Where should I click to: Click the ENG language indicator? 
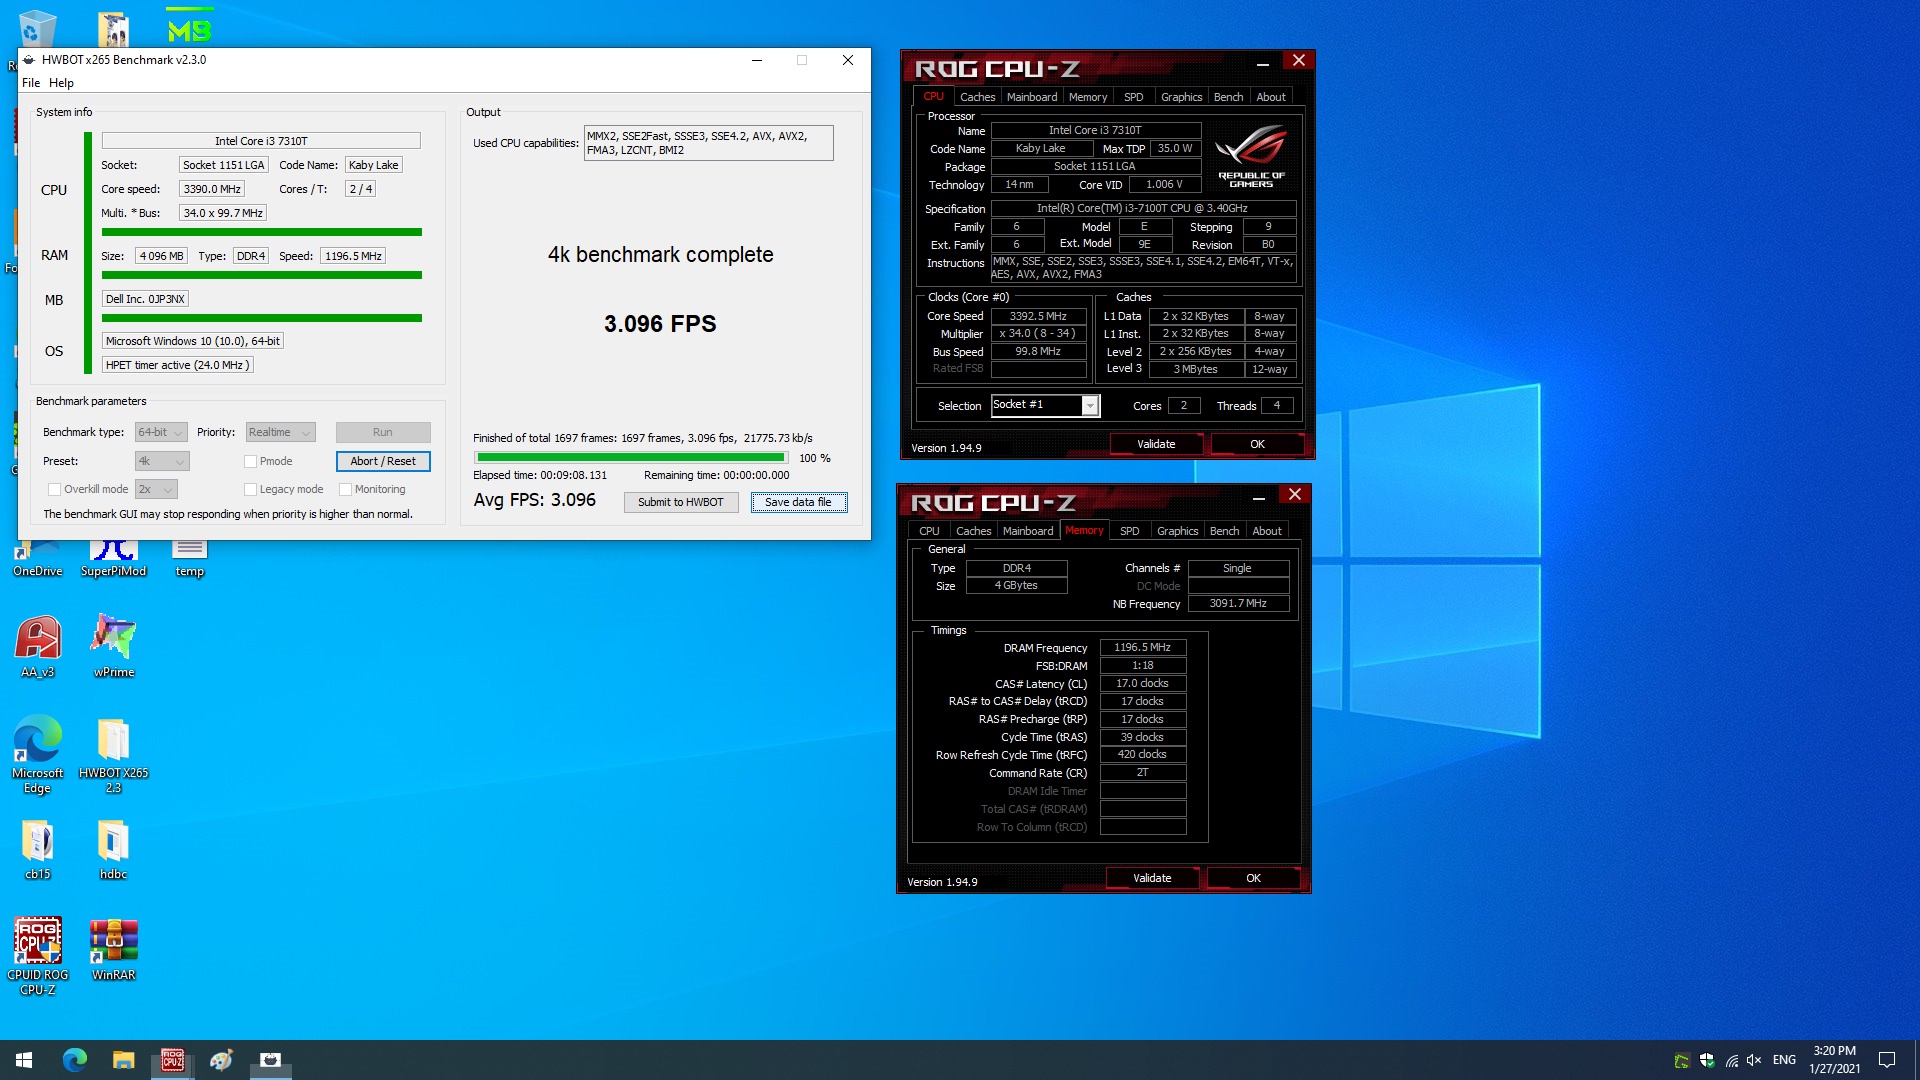(1784, 1061)
